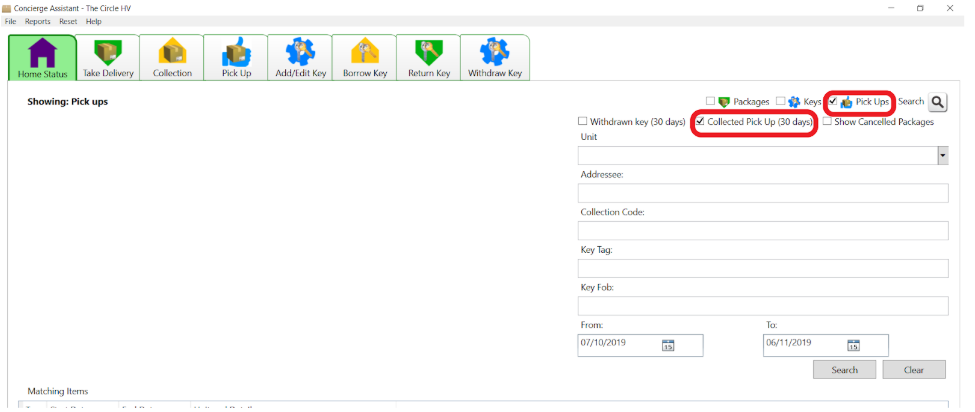
Task: Click the Packages box icon beside checkbox
Action: pos(724,102)
